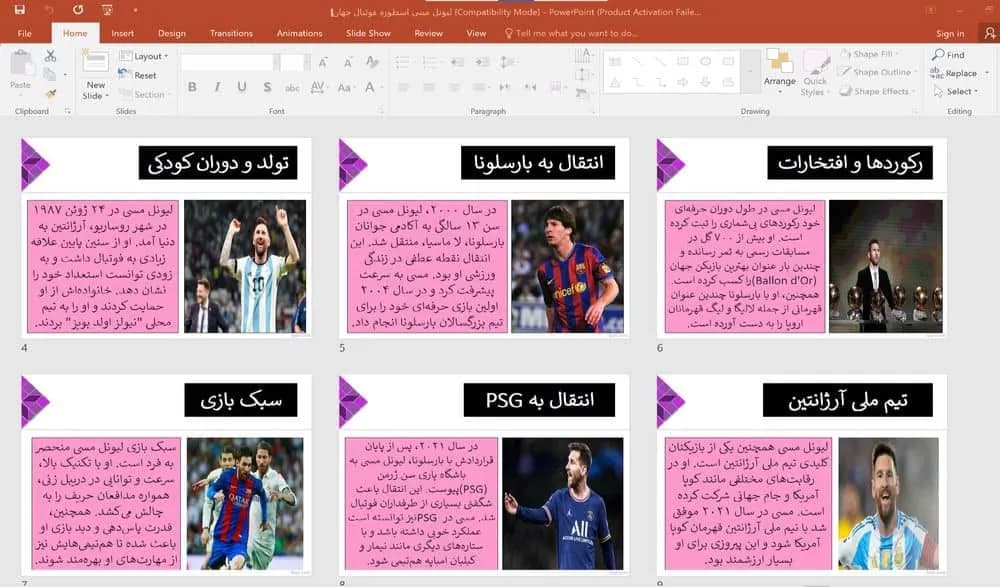This screenshot has width=1000, height=587.
Task: Switch to the Animations tab
Action: coord(299,33)
